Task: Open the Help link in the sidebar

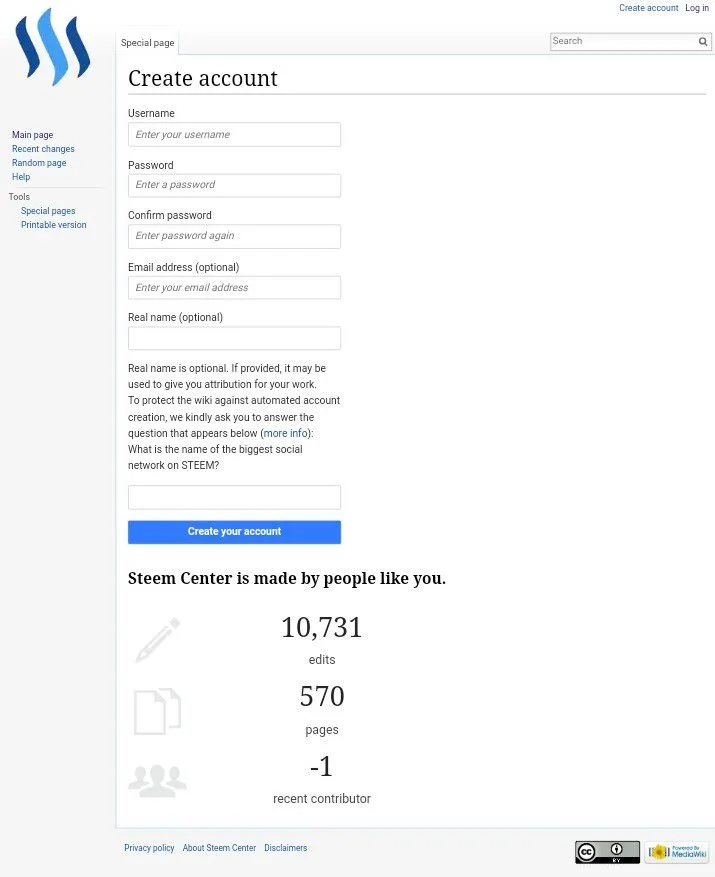Action: (x=21, y=177)
